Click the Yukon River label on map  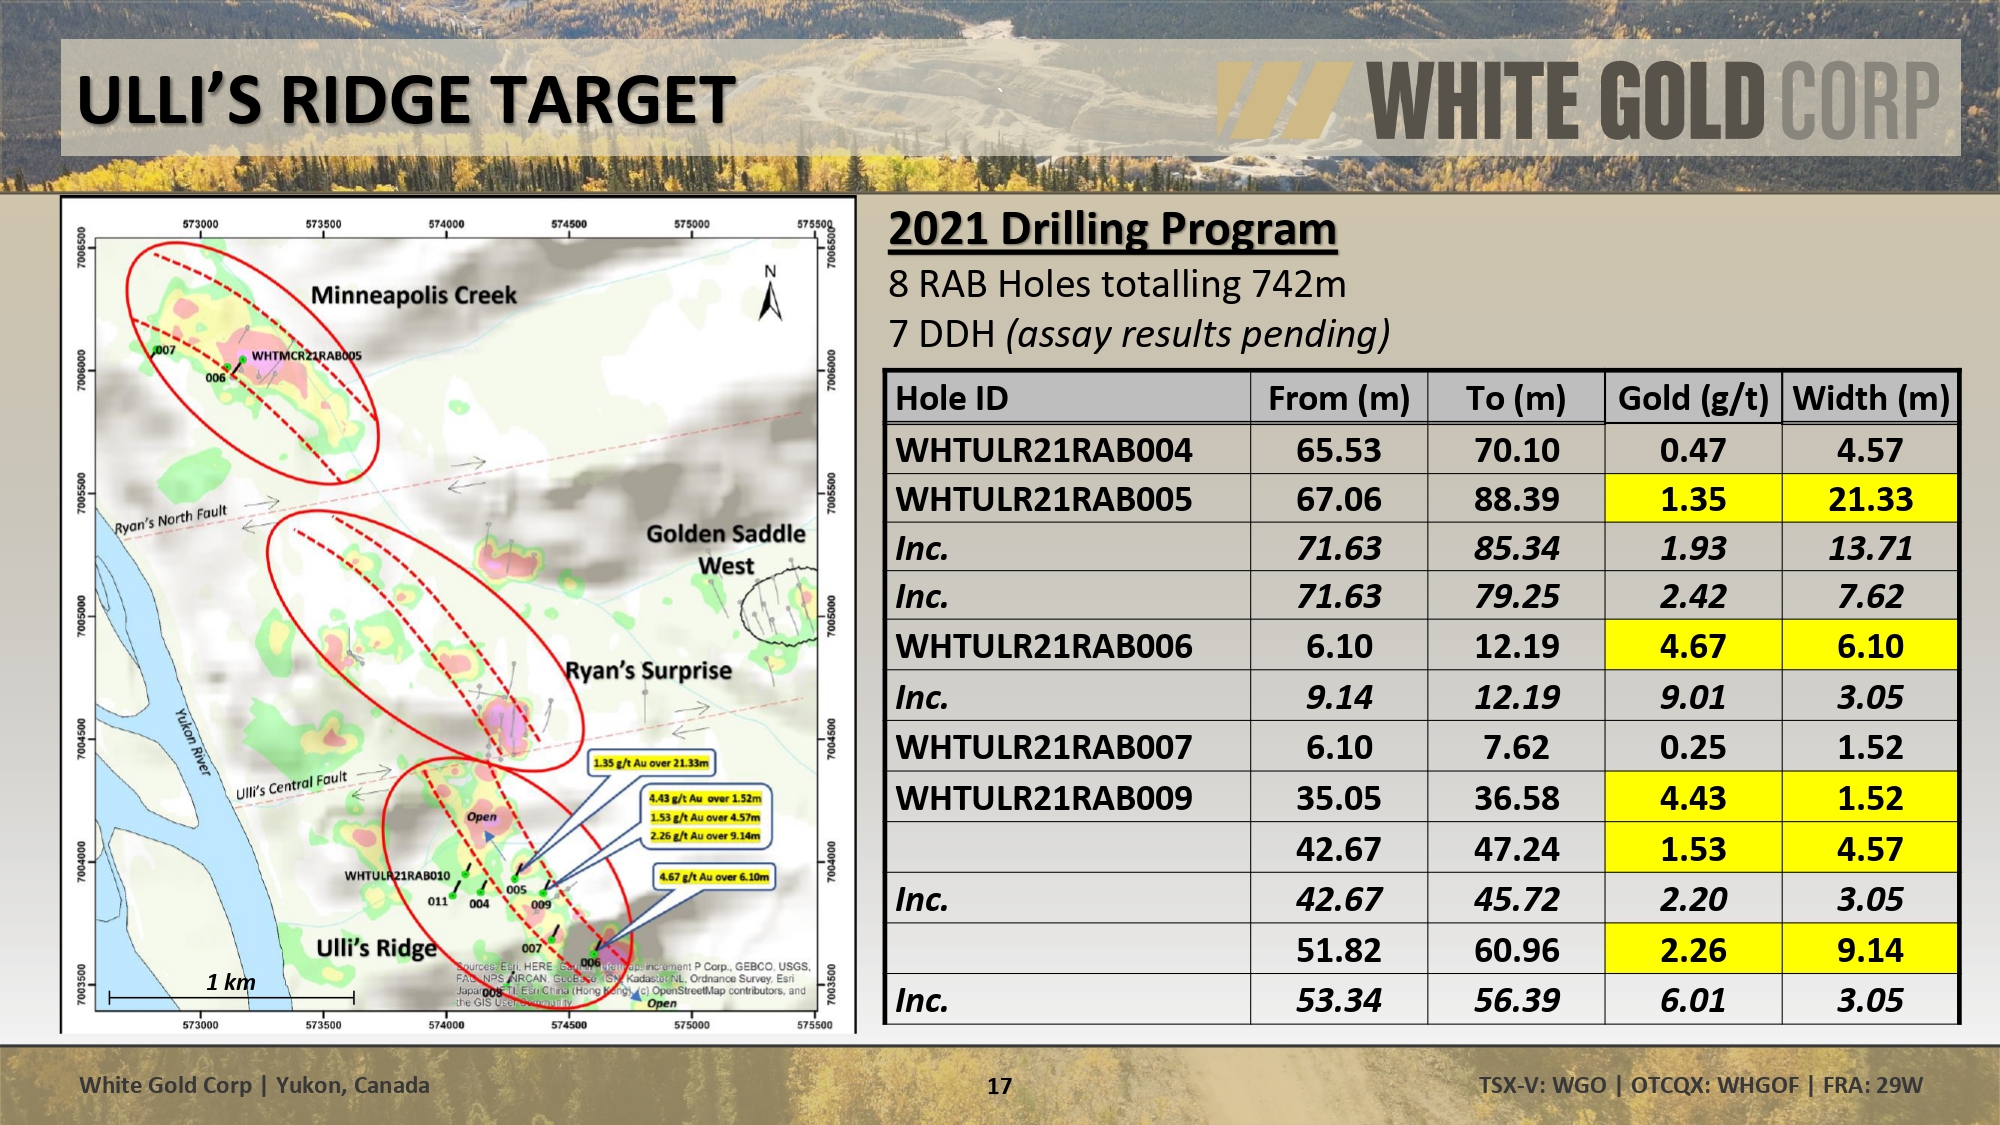(194, 742)
